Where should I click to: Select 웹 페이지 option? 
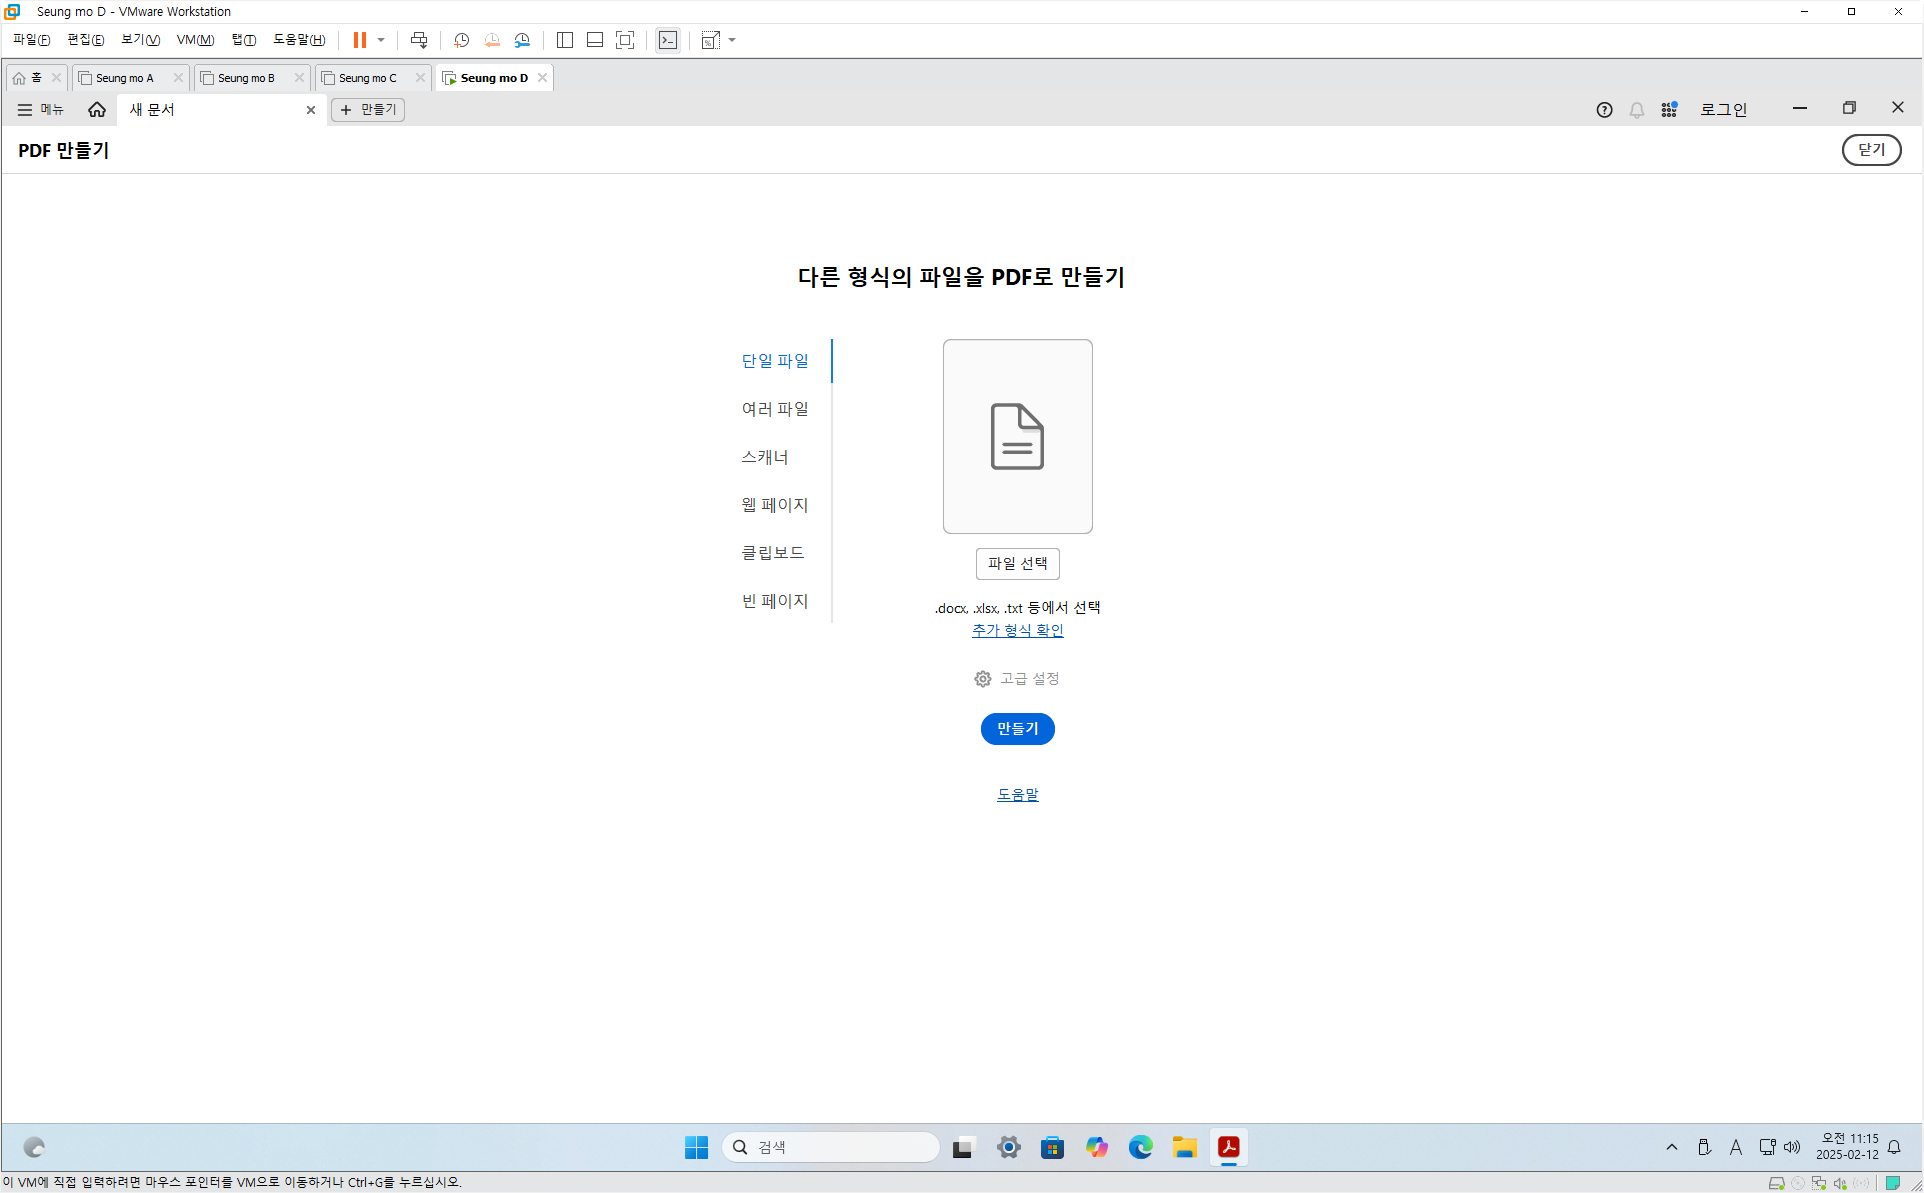(x=775, y=505)
